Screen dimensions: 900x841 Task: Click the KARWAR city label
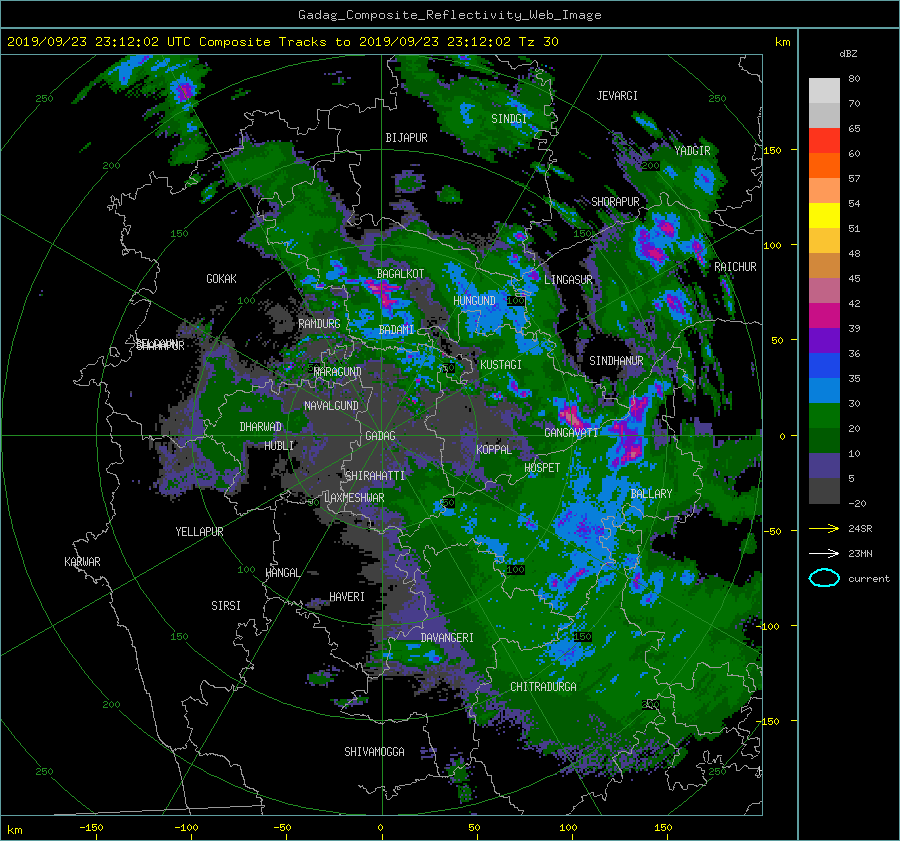coord(82,562)
